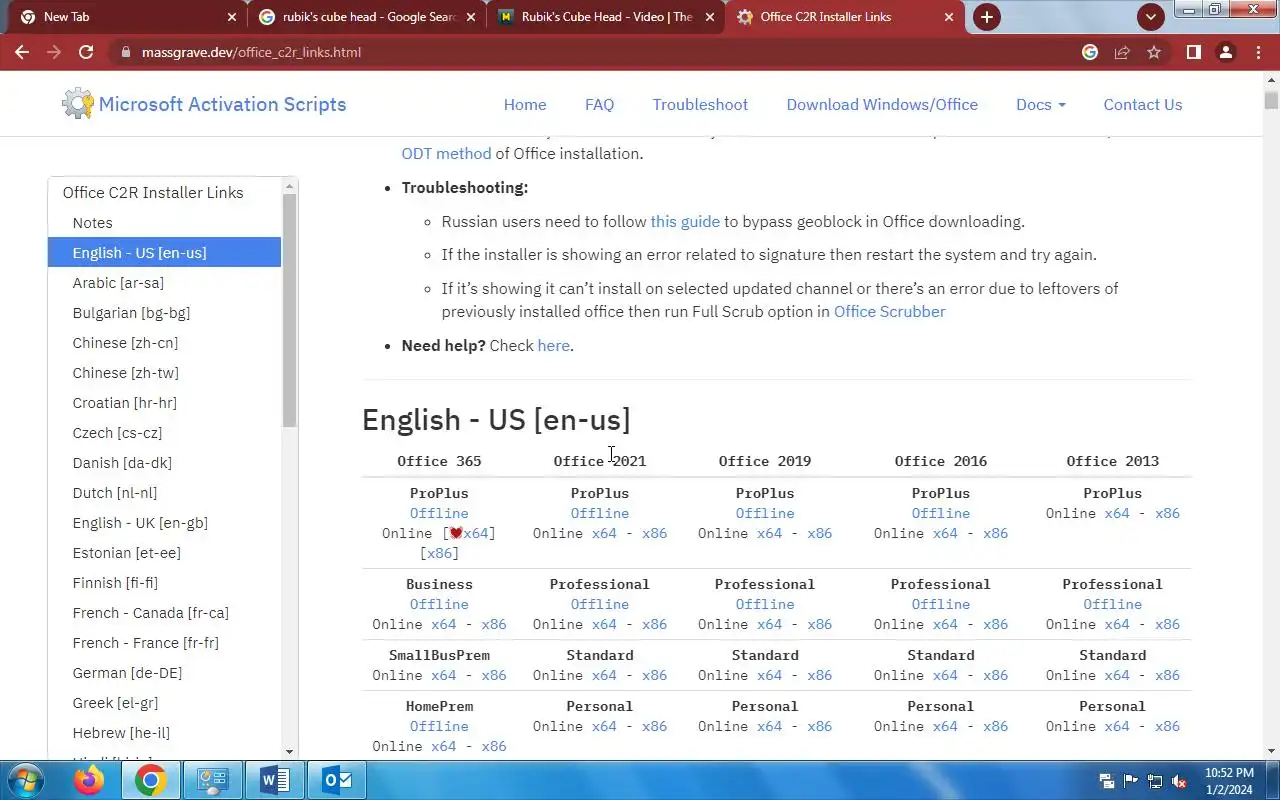Image resolution: width=1280 pixels, height=800 pixels.
Task: Click the Microsoft Activation Scripts title link
Action: pyautogui.click(x=222, y=104)
